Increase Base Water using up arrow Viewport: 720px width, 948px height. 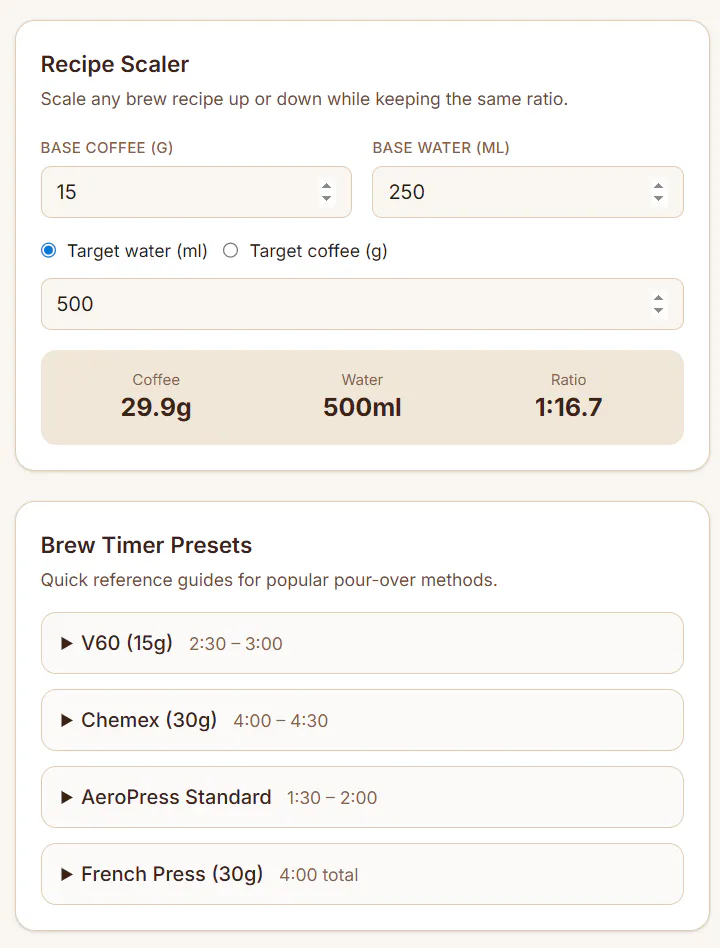click(658, 186)
